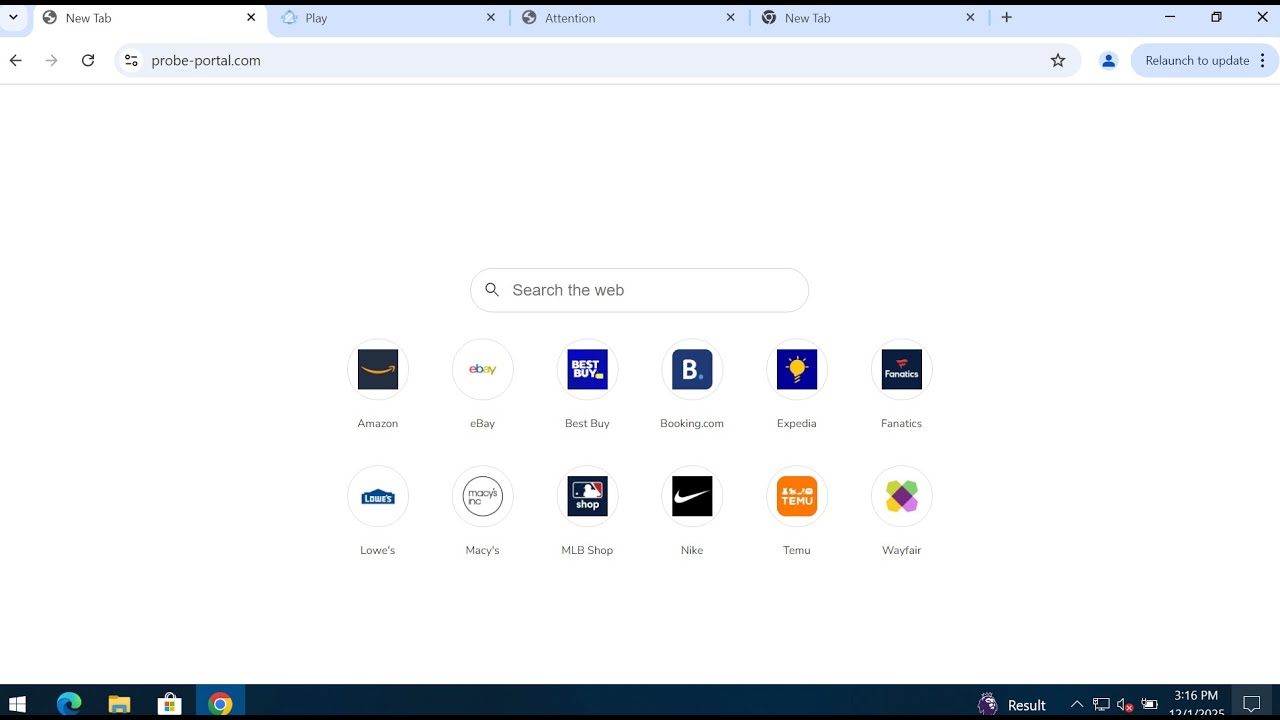
Task: Open the Temu shortcut icon
Action: pos(797,496)
